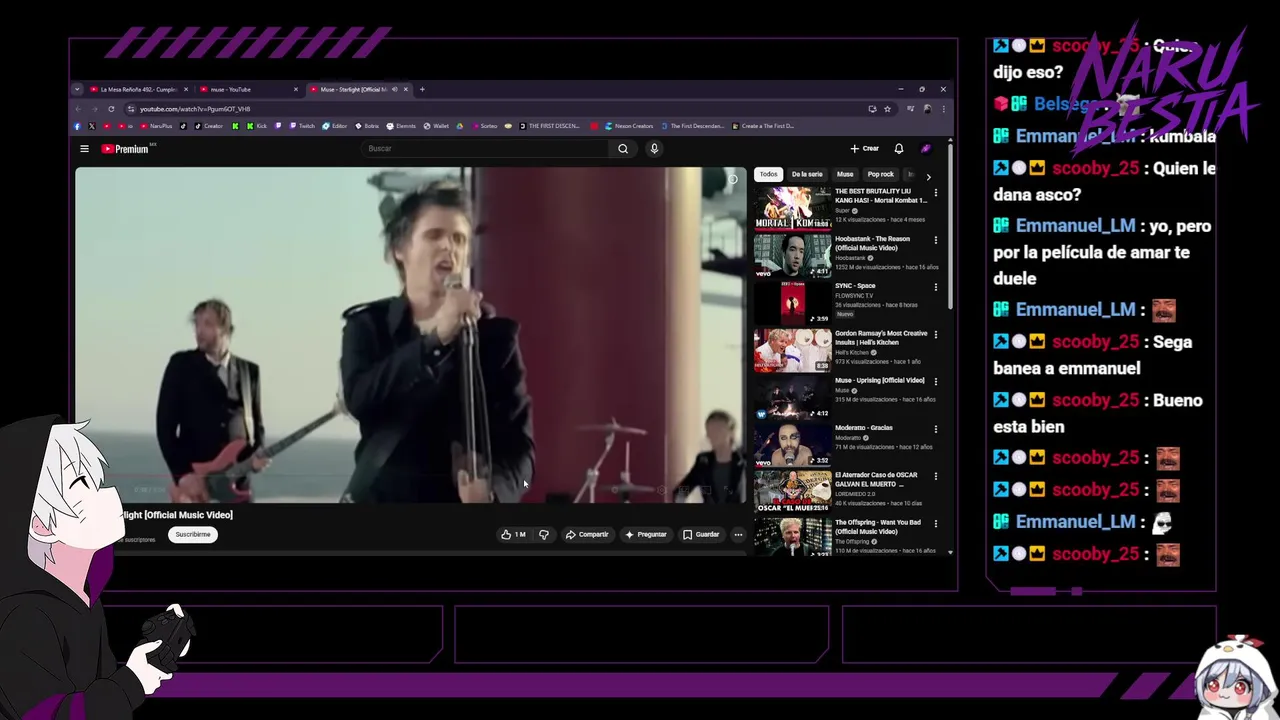
Task: Open options for Muse Uprising video
Action: point(936,381)
